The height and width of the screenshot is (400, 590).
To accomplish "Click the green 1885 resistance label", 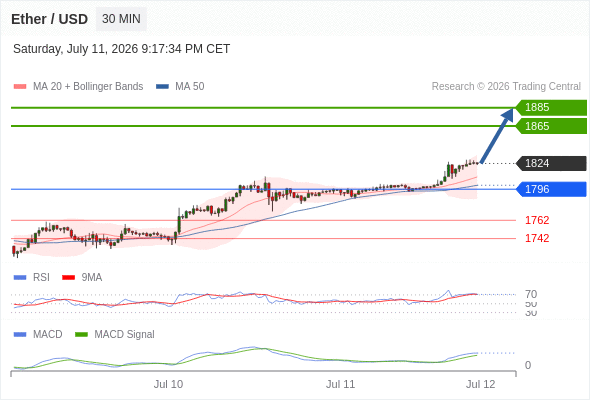I will point(551,107).
